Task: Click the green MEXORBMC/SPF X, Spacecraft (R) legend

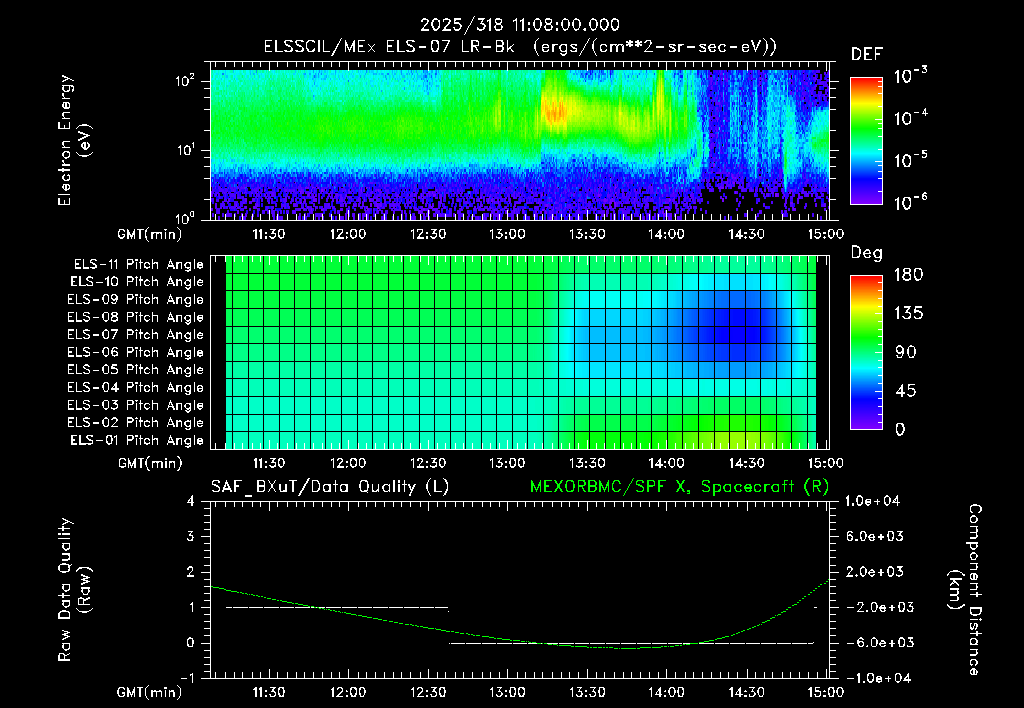Action: [x=679, y=487]
